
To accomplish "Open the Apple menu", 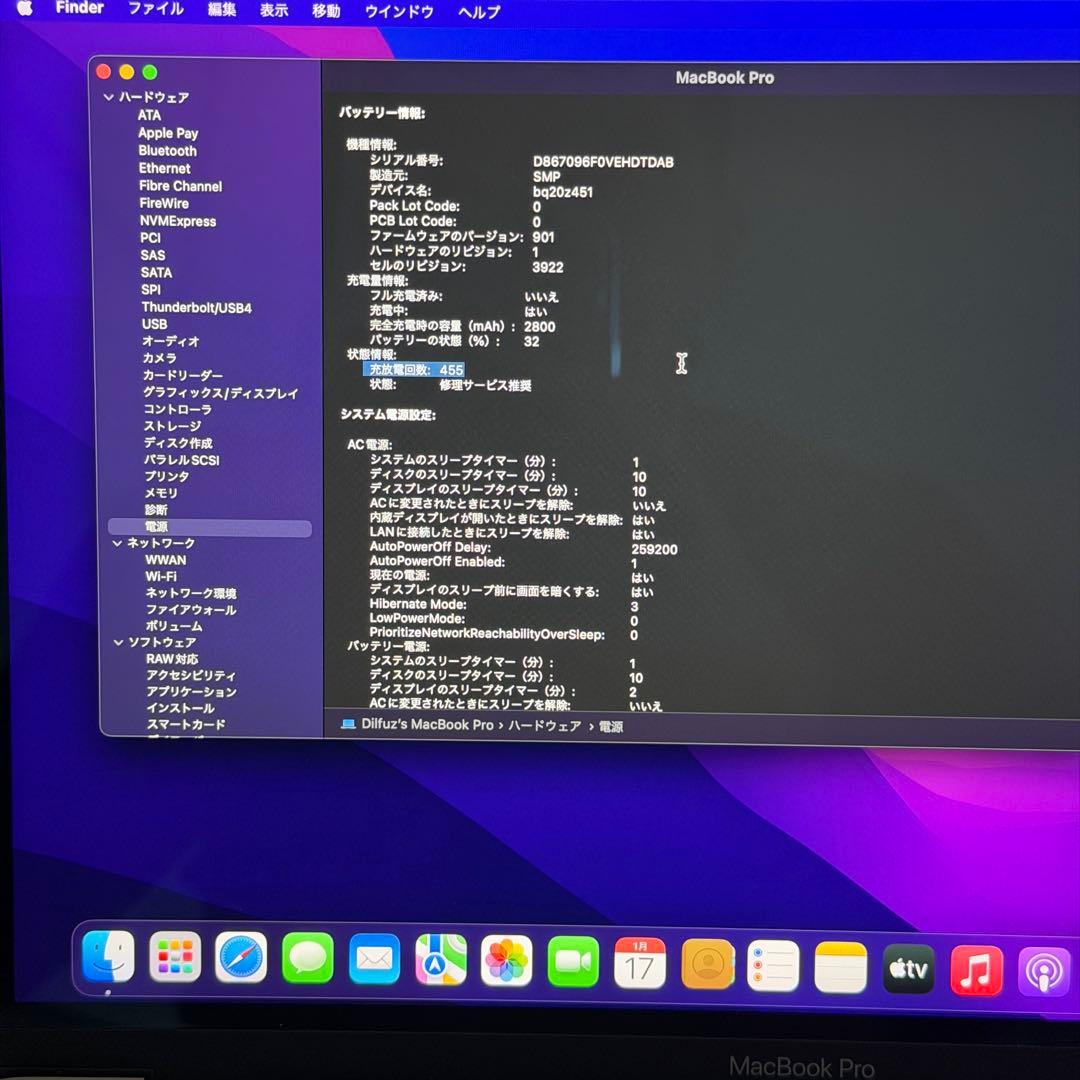I will pyautogui.click(x=23, y=11).
